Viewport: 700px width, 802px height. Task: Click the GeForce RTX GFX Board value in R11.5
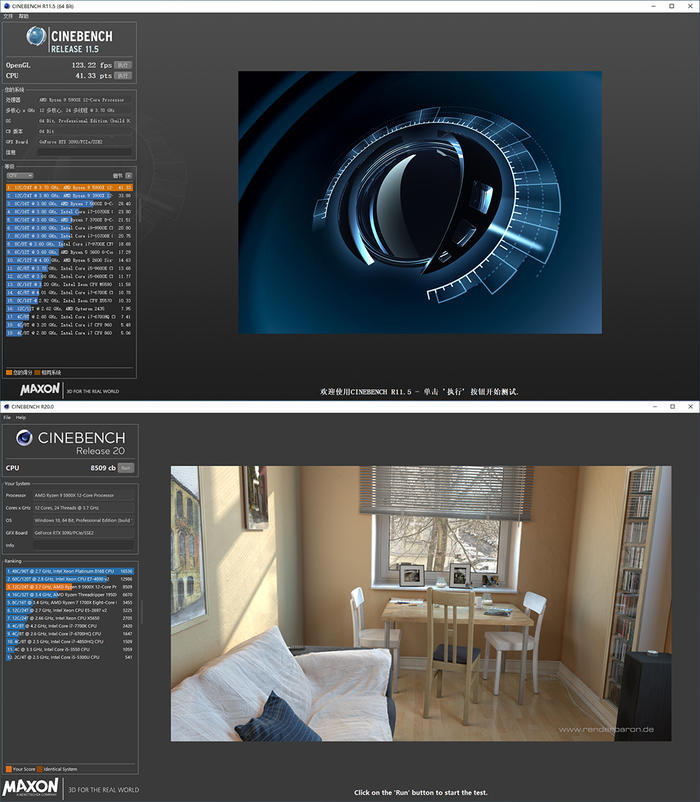click(x=84, y=142)
